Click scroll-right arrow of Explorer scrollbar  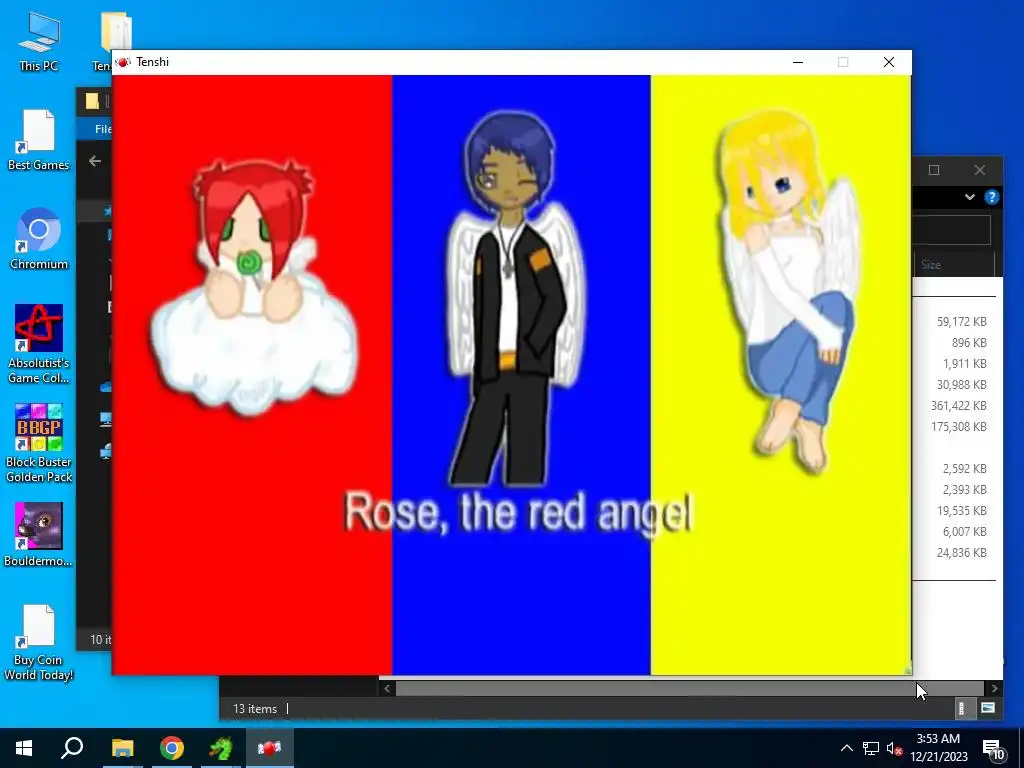[994, 688]
